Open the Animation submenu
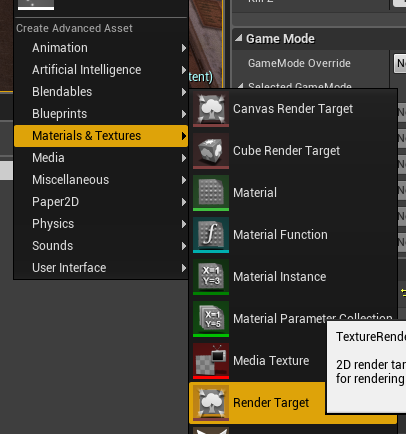The width and height of the screenshot is (406, 434). (x=101, y=48)
